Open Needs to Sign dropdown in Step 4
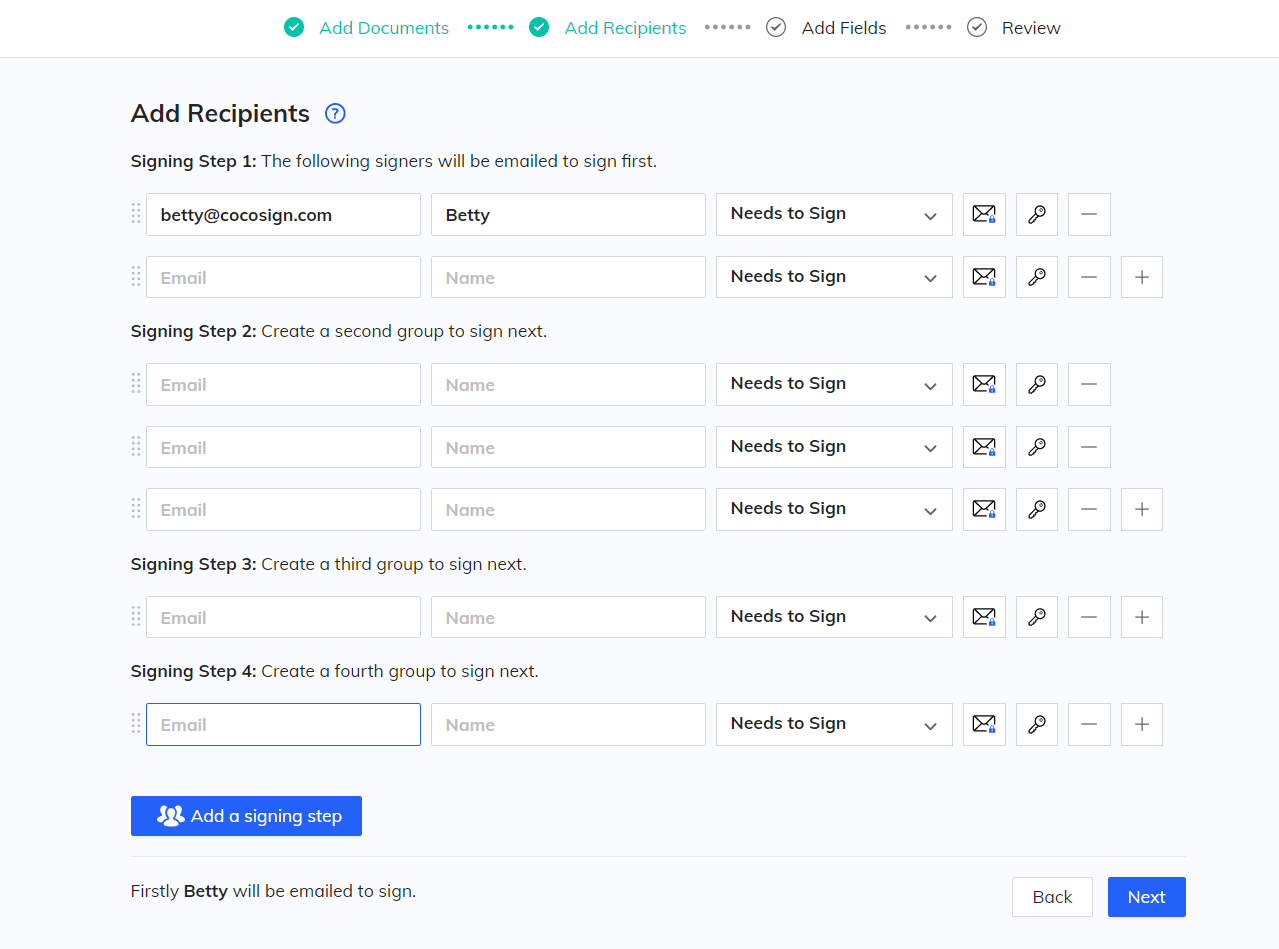This screenshot has height=949, width=1279. tap(834, 724)
